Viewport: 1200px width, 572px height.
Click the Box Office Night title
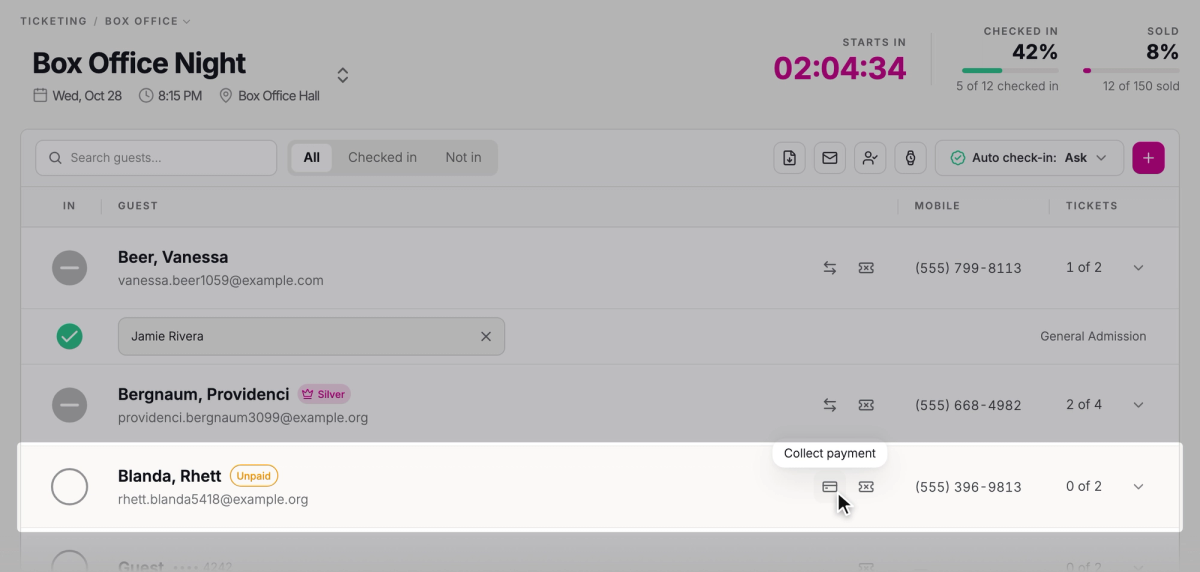click(x=139, y=63)
